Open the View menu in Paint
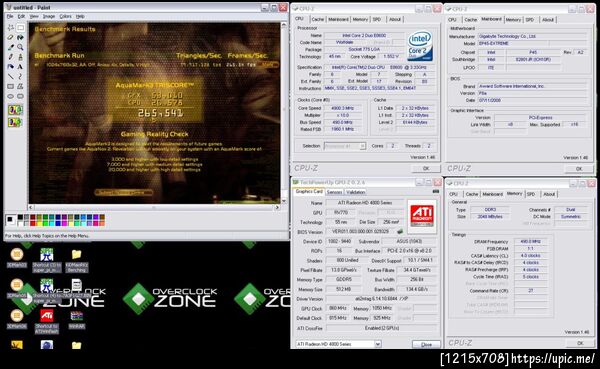The image size is (600, 369). tap(34, 16)
